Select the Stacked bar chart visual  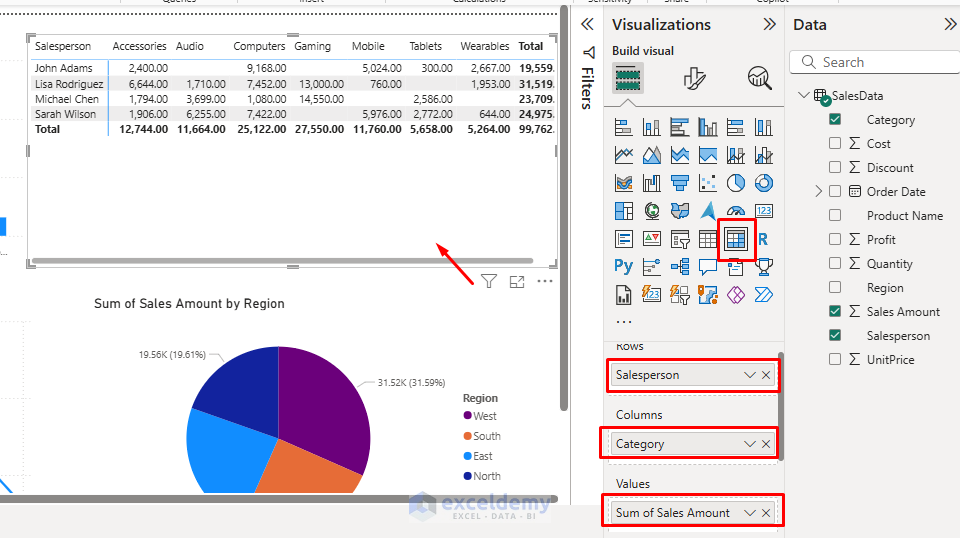click(x=623, y=127)
